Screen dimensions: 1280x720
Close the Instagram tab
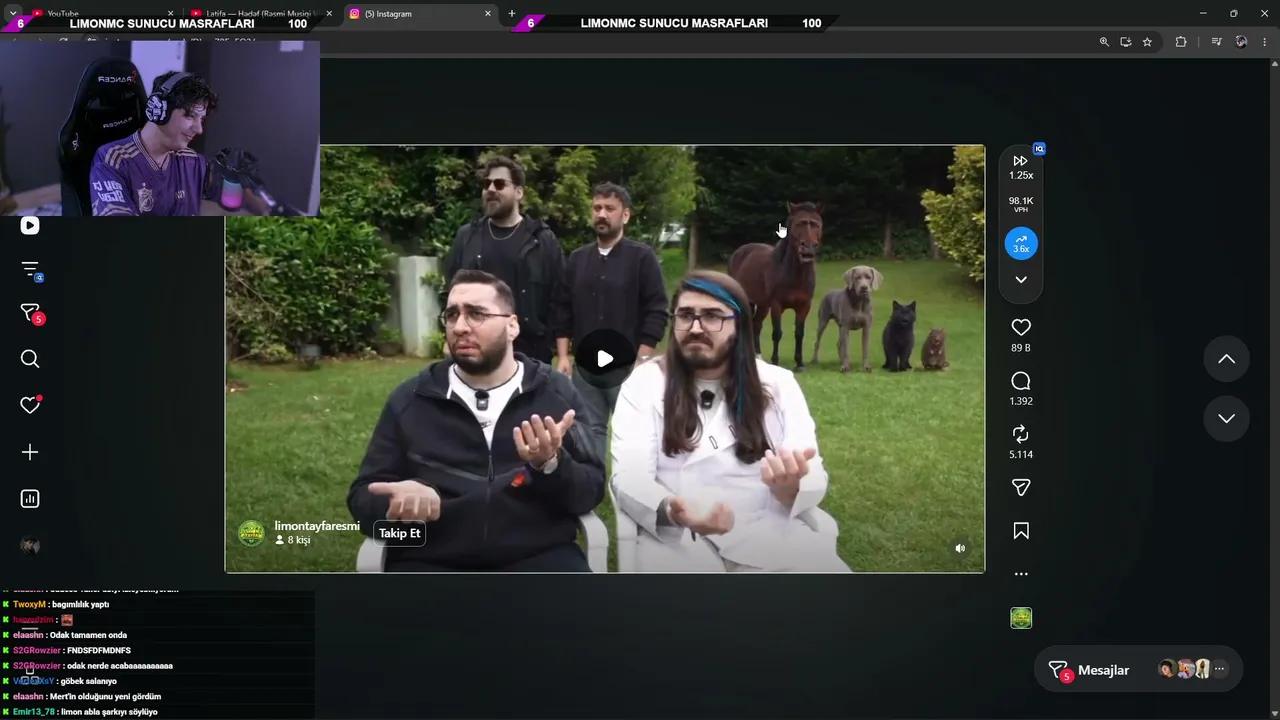488,14
